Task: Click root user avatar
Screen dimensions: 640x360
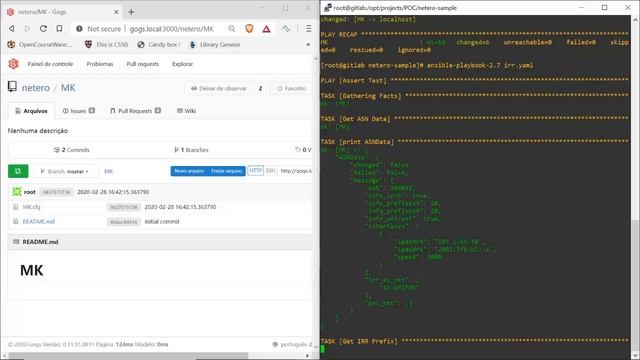Action: (x=17, y=191)
